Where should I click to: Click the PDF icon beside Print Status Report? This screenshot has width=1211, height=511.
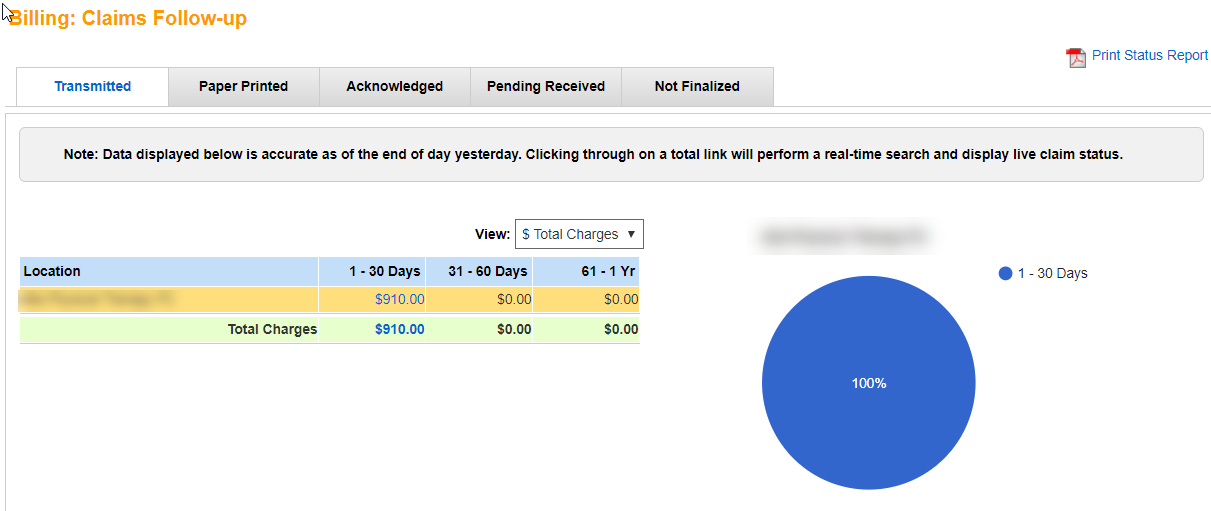tap(1076, 57)
